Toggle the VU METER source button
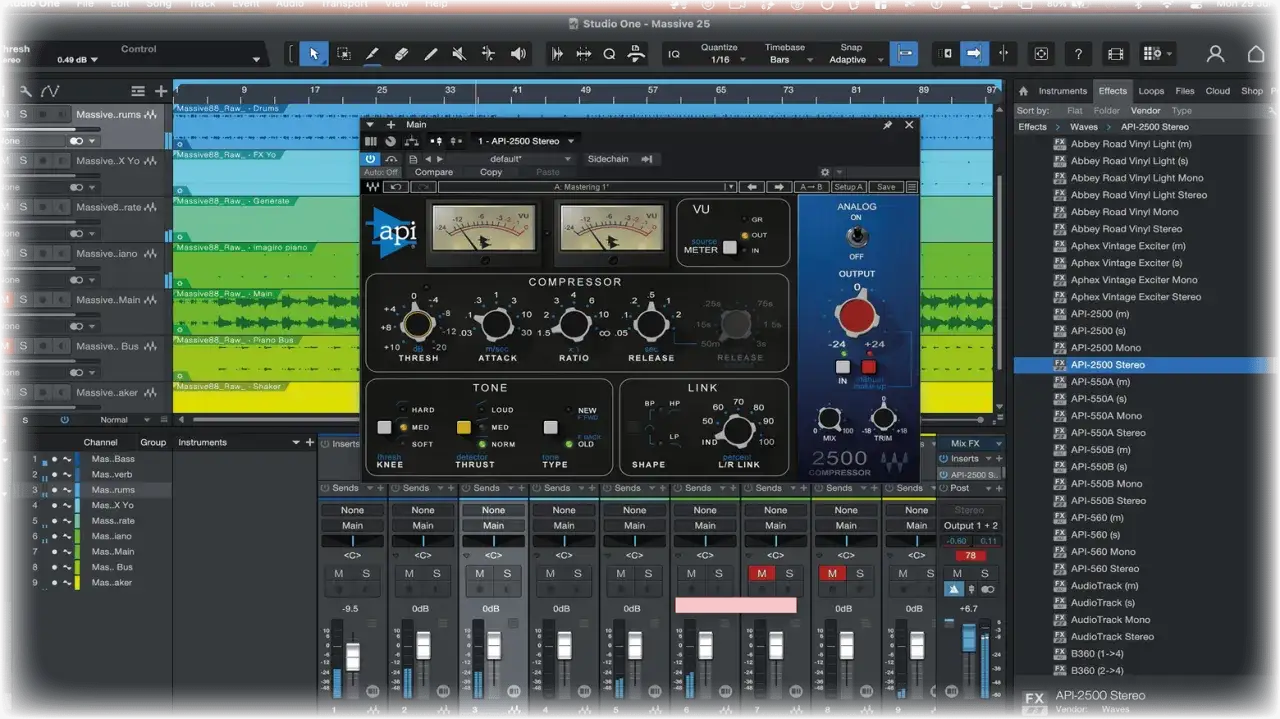Image resolution: width=1280 pixels, height=719 pixels. (729, 248)
